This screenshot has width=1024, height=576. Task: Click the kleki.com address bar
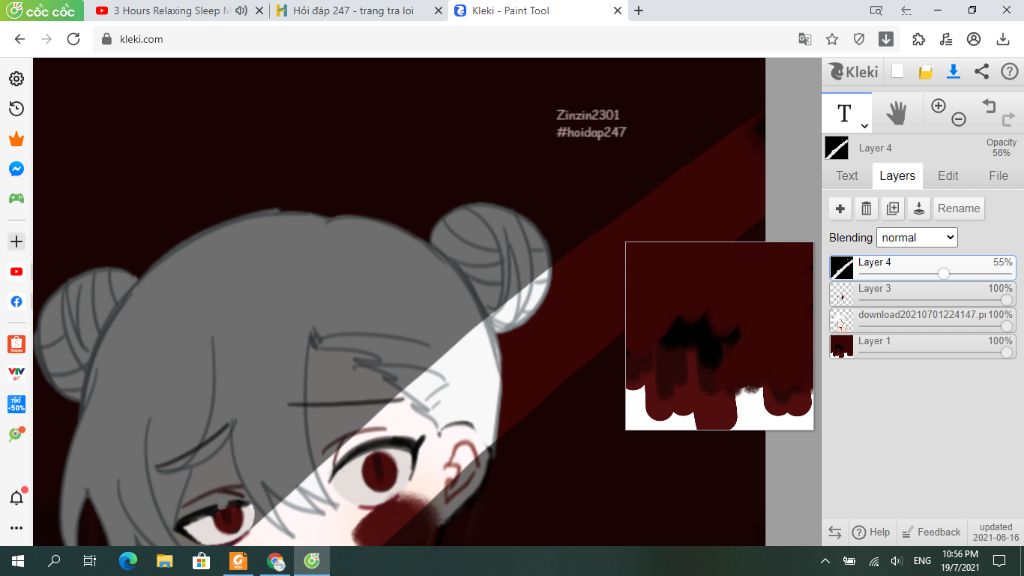coord(444,39)
